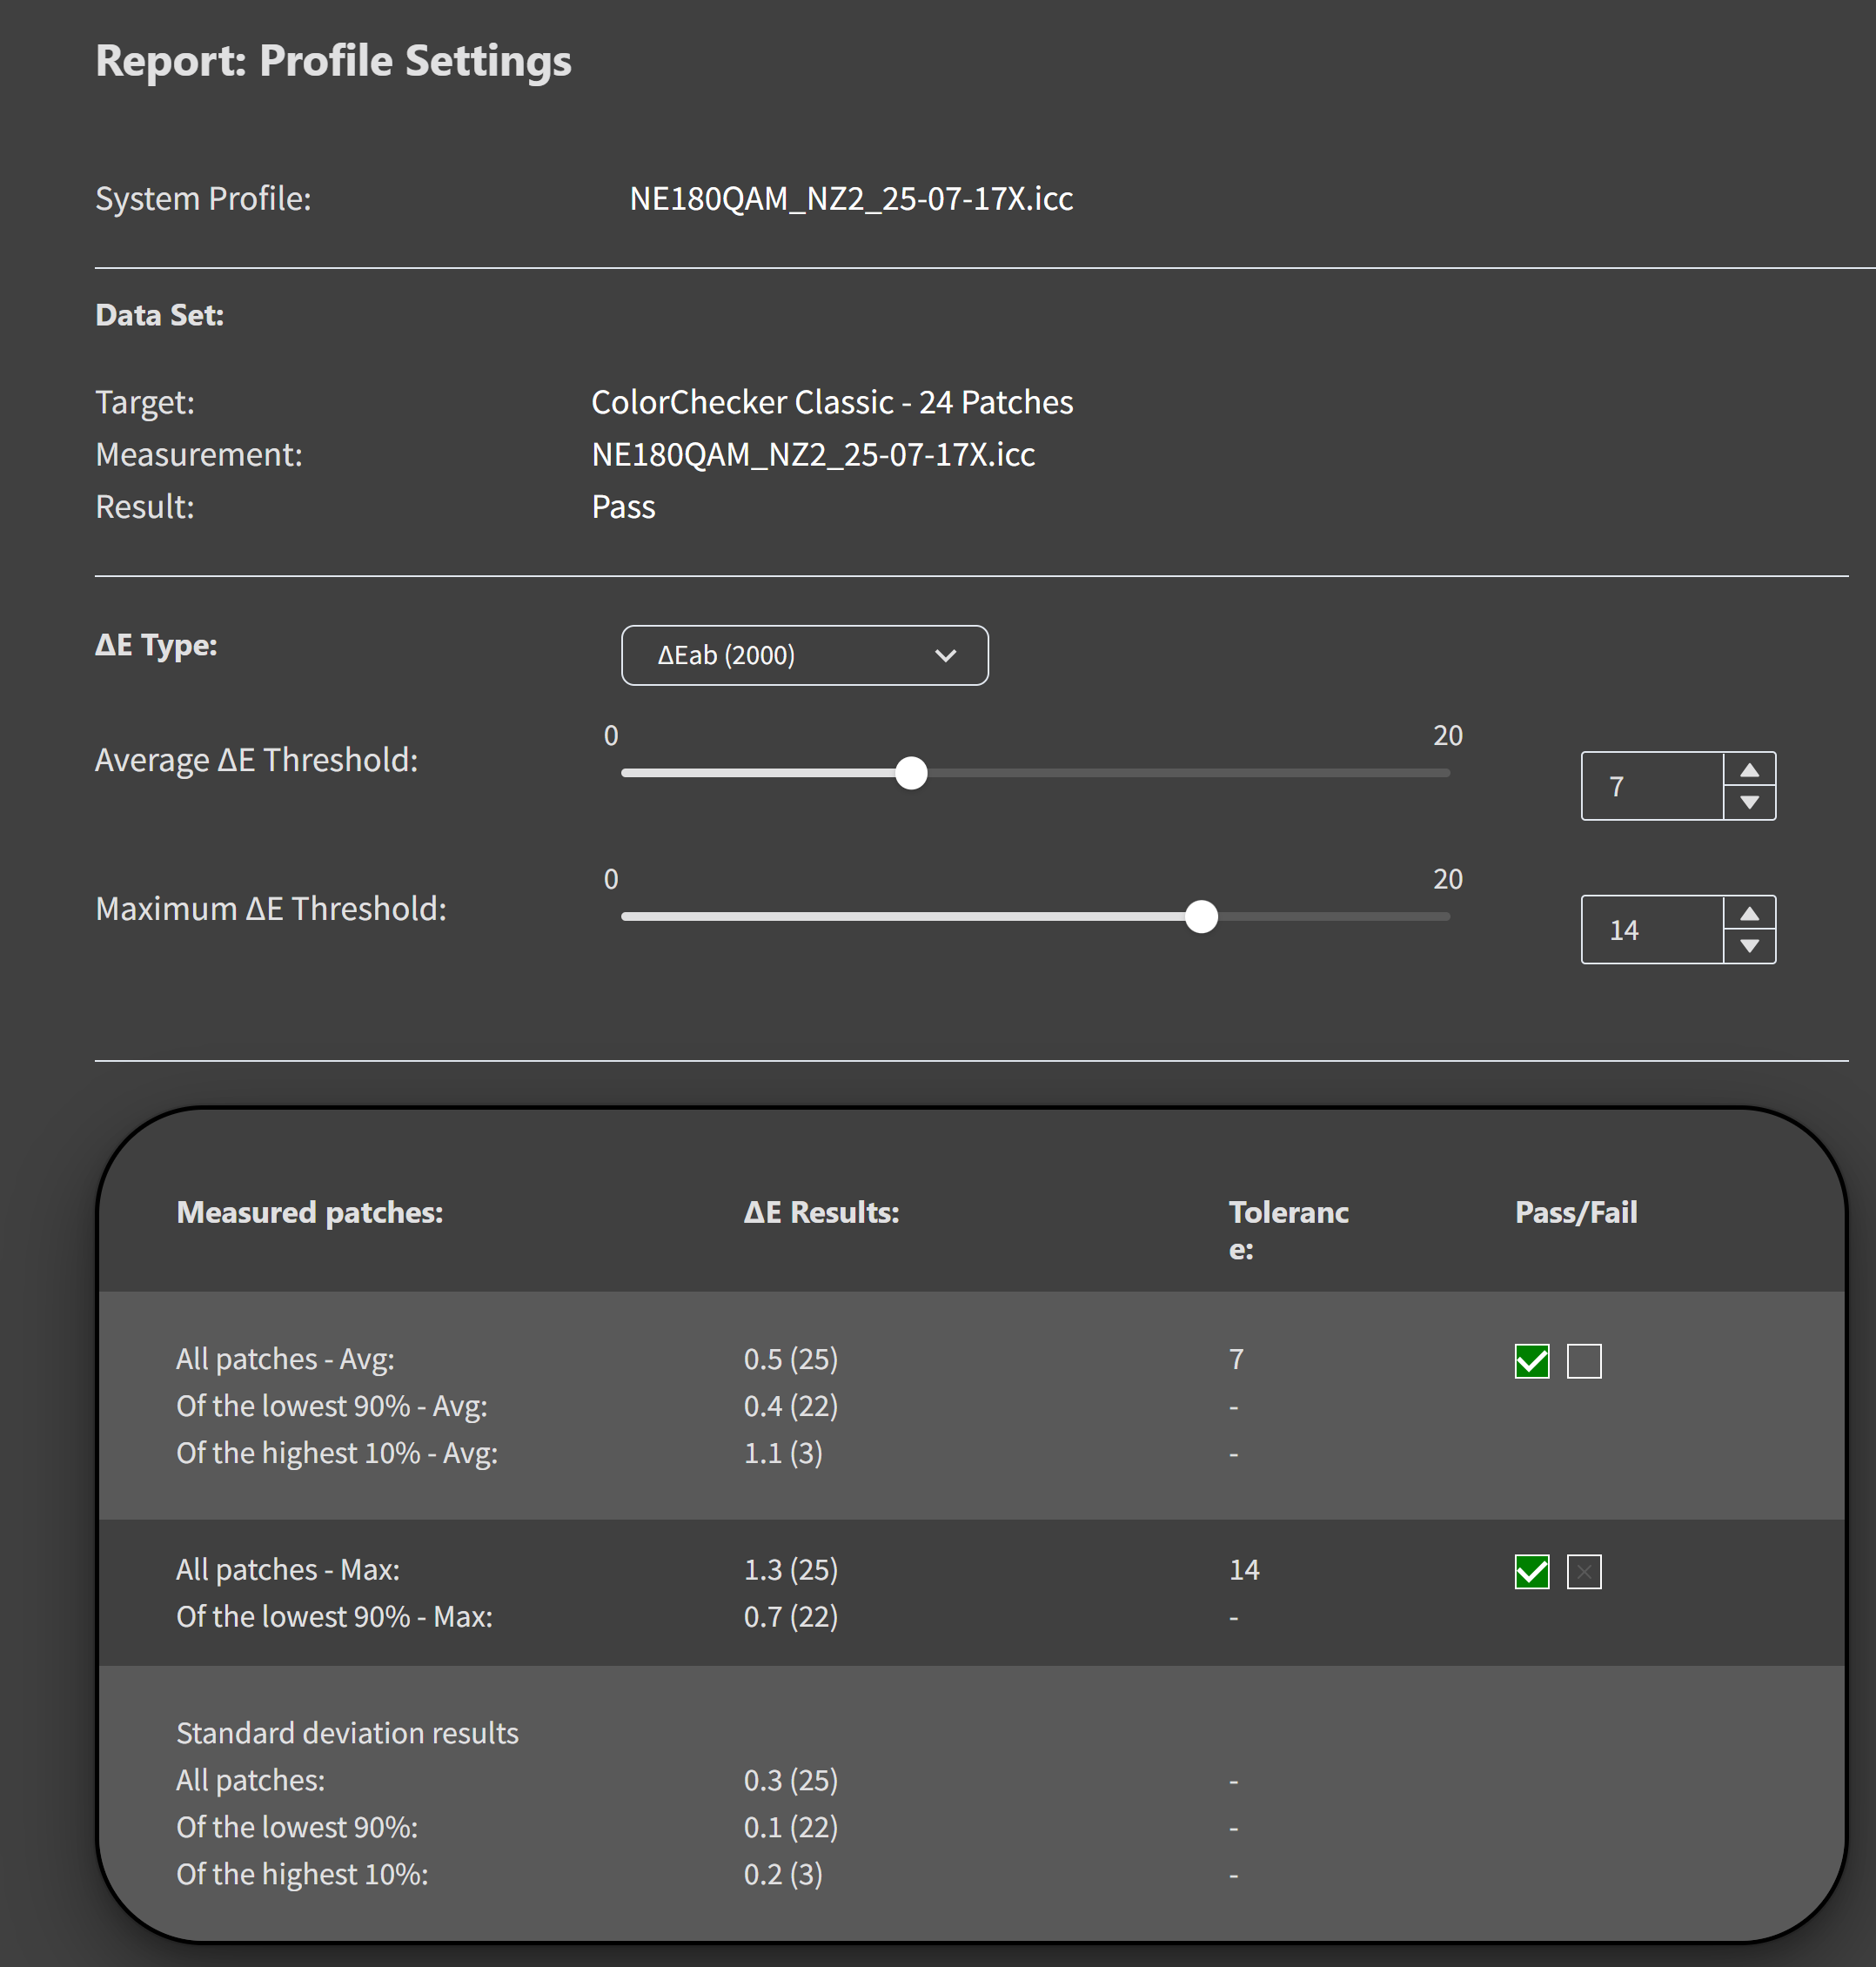Increase the Maximum ΔE Threshold value with up arrow
Screen dimensions: 1876x1967
pyautogui.click(x=1749, y=913)
